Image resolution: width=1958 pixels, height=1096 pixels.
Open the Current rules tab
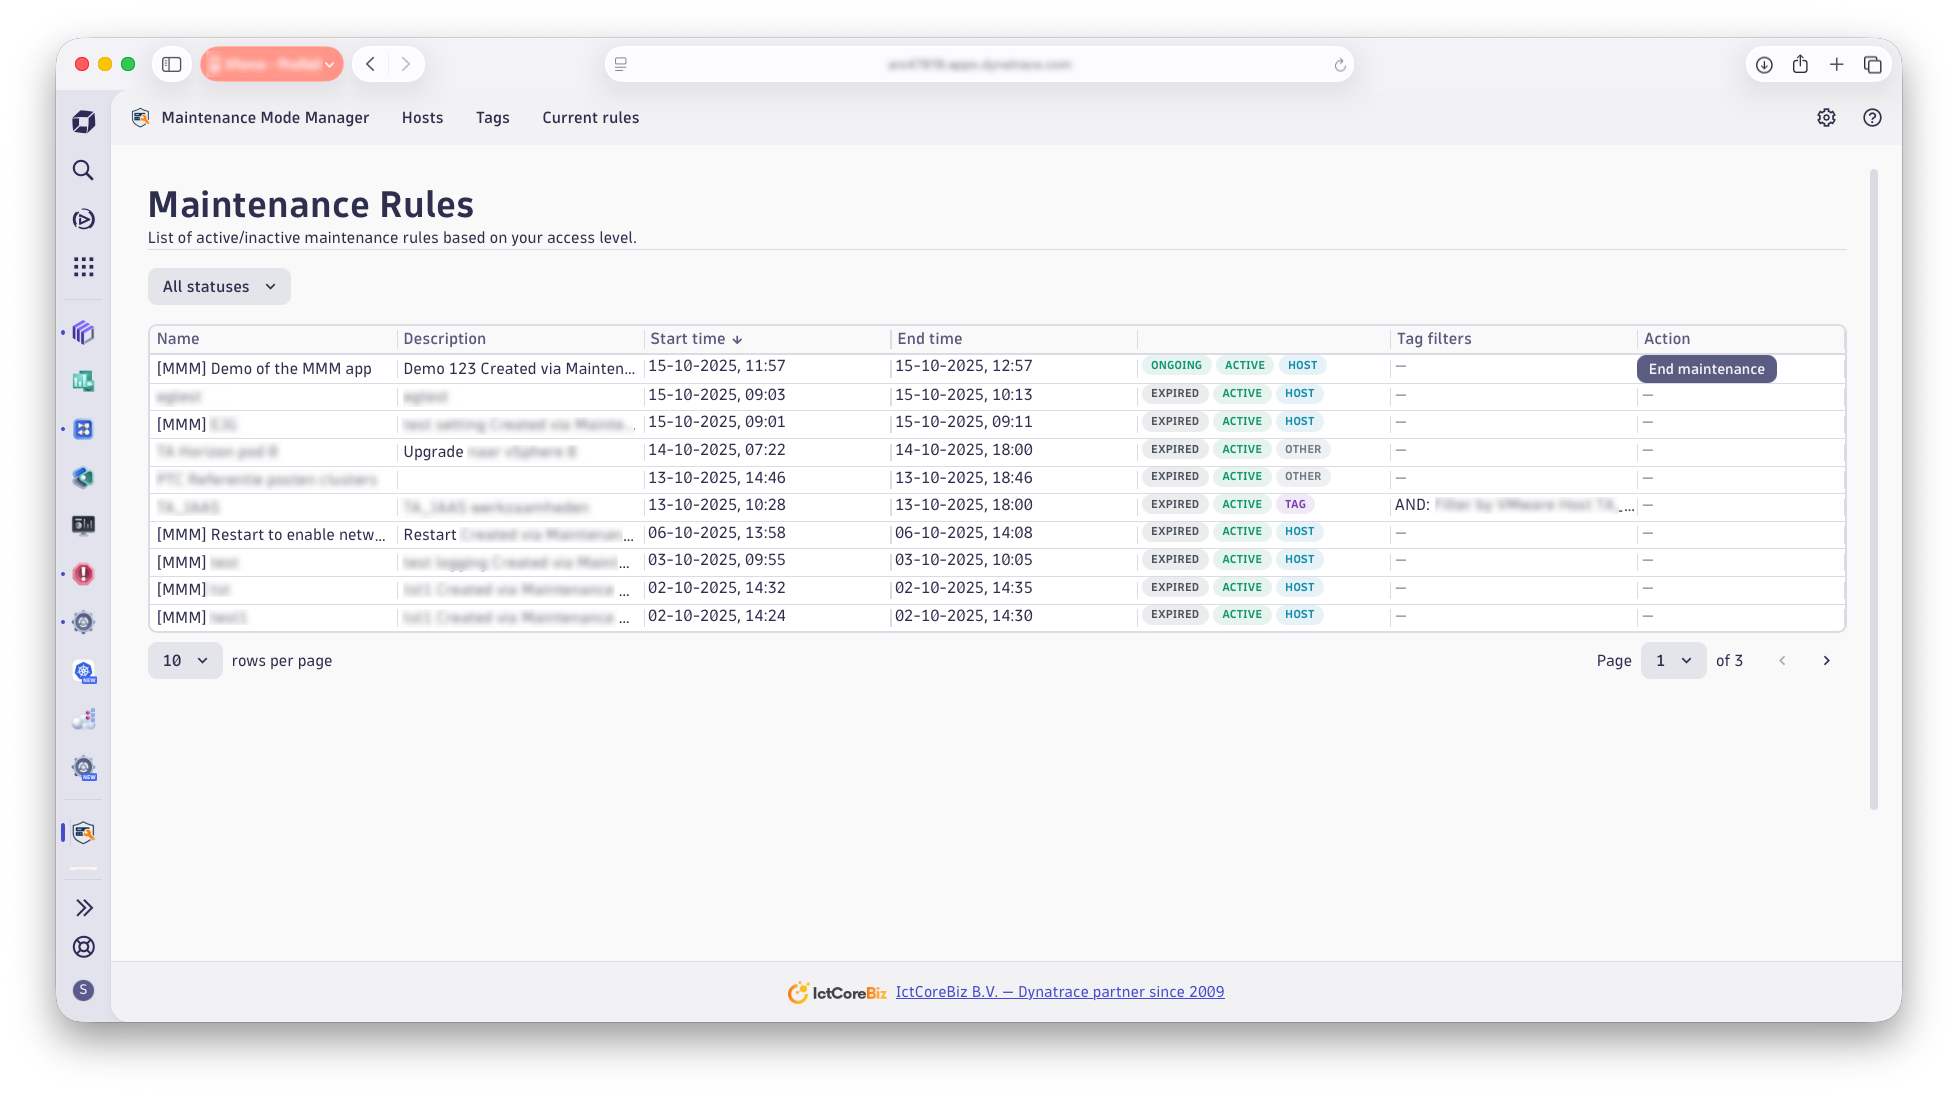[590, 117]
